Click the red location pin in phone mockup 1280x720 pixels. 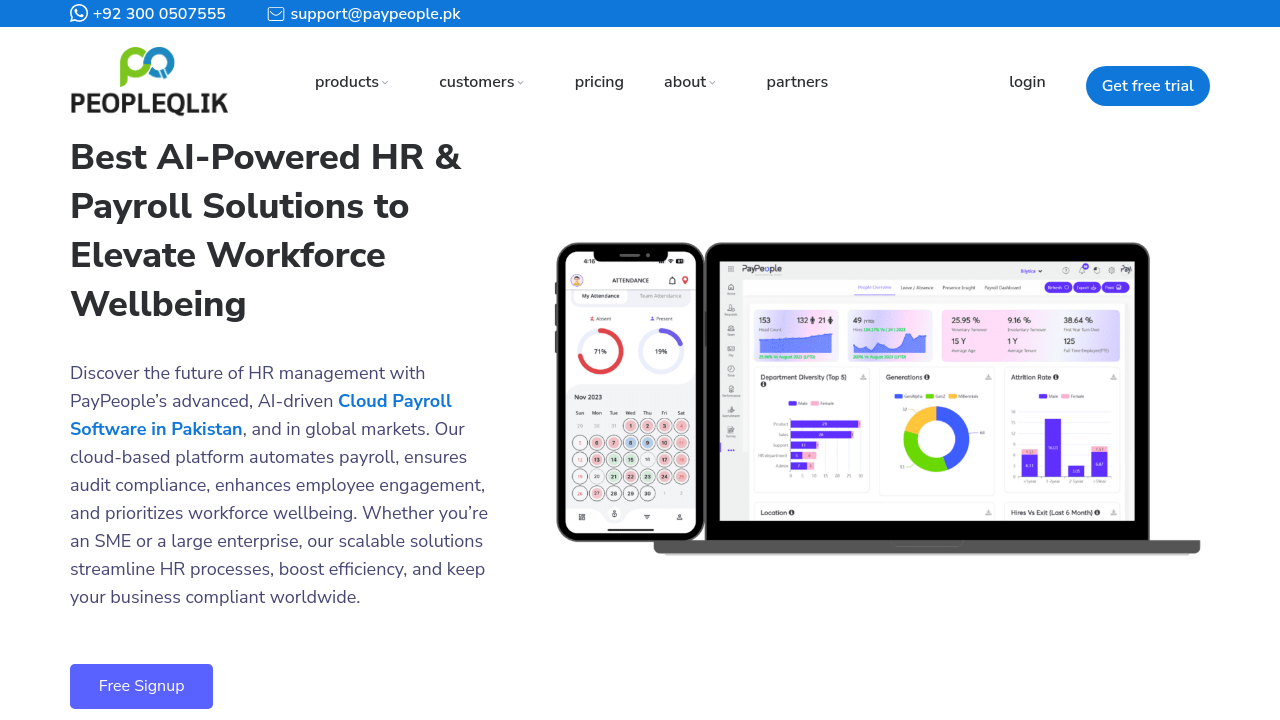point(685,281)
